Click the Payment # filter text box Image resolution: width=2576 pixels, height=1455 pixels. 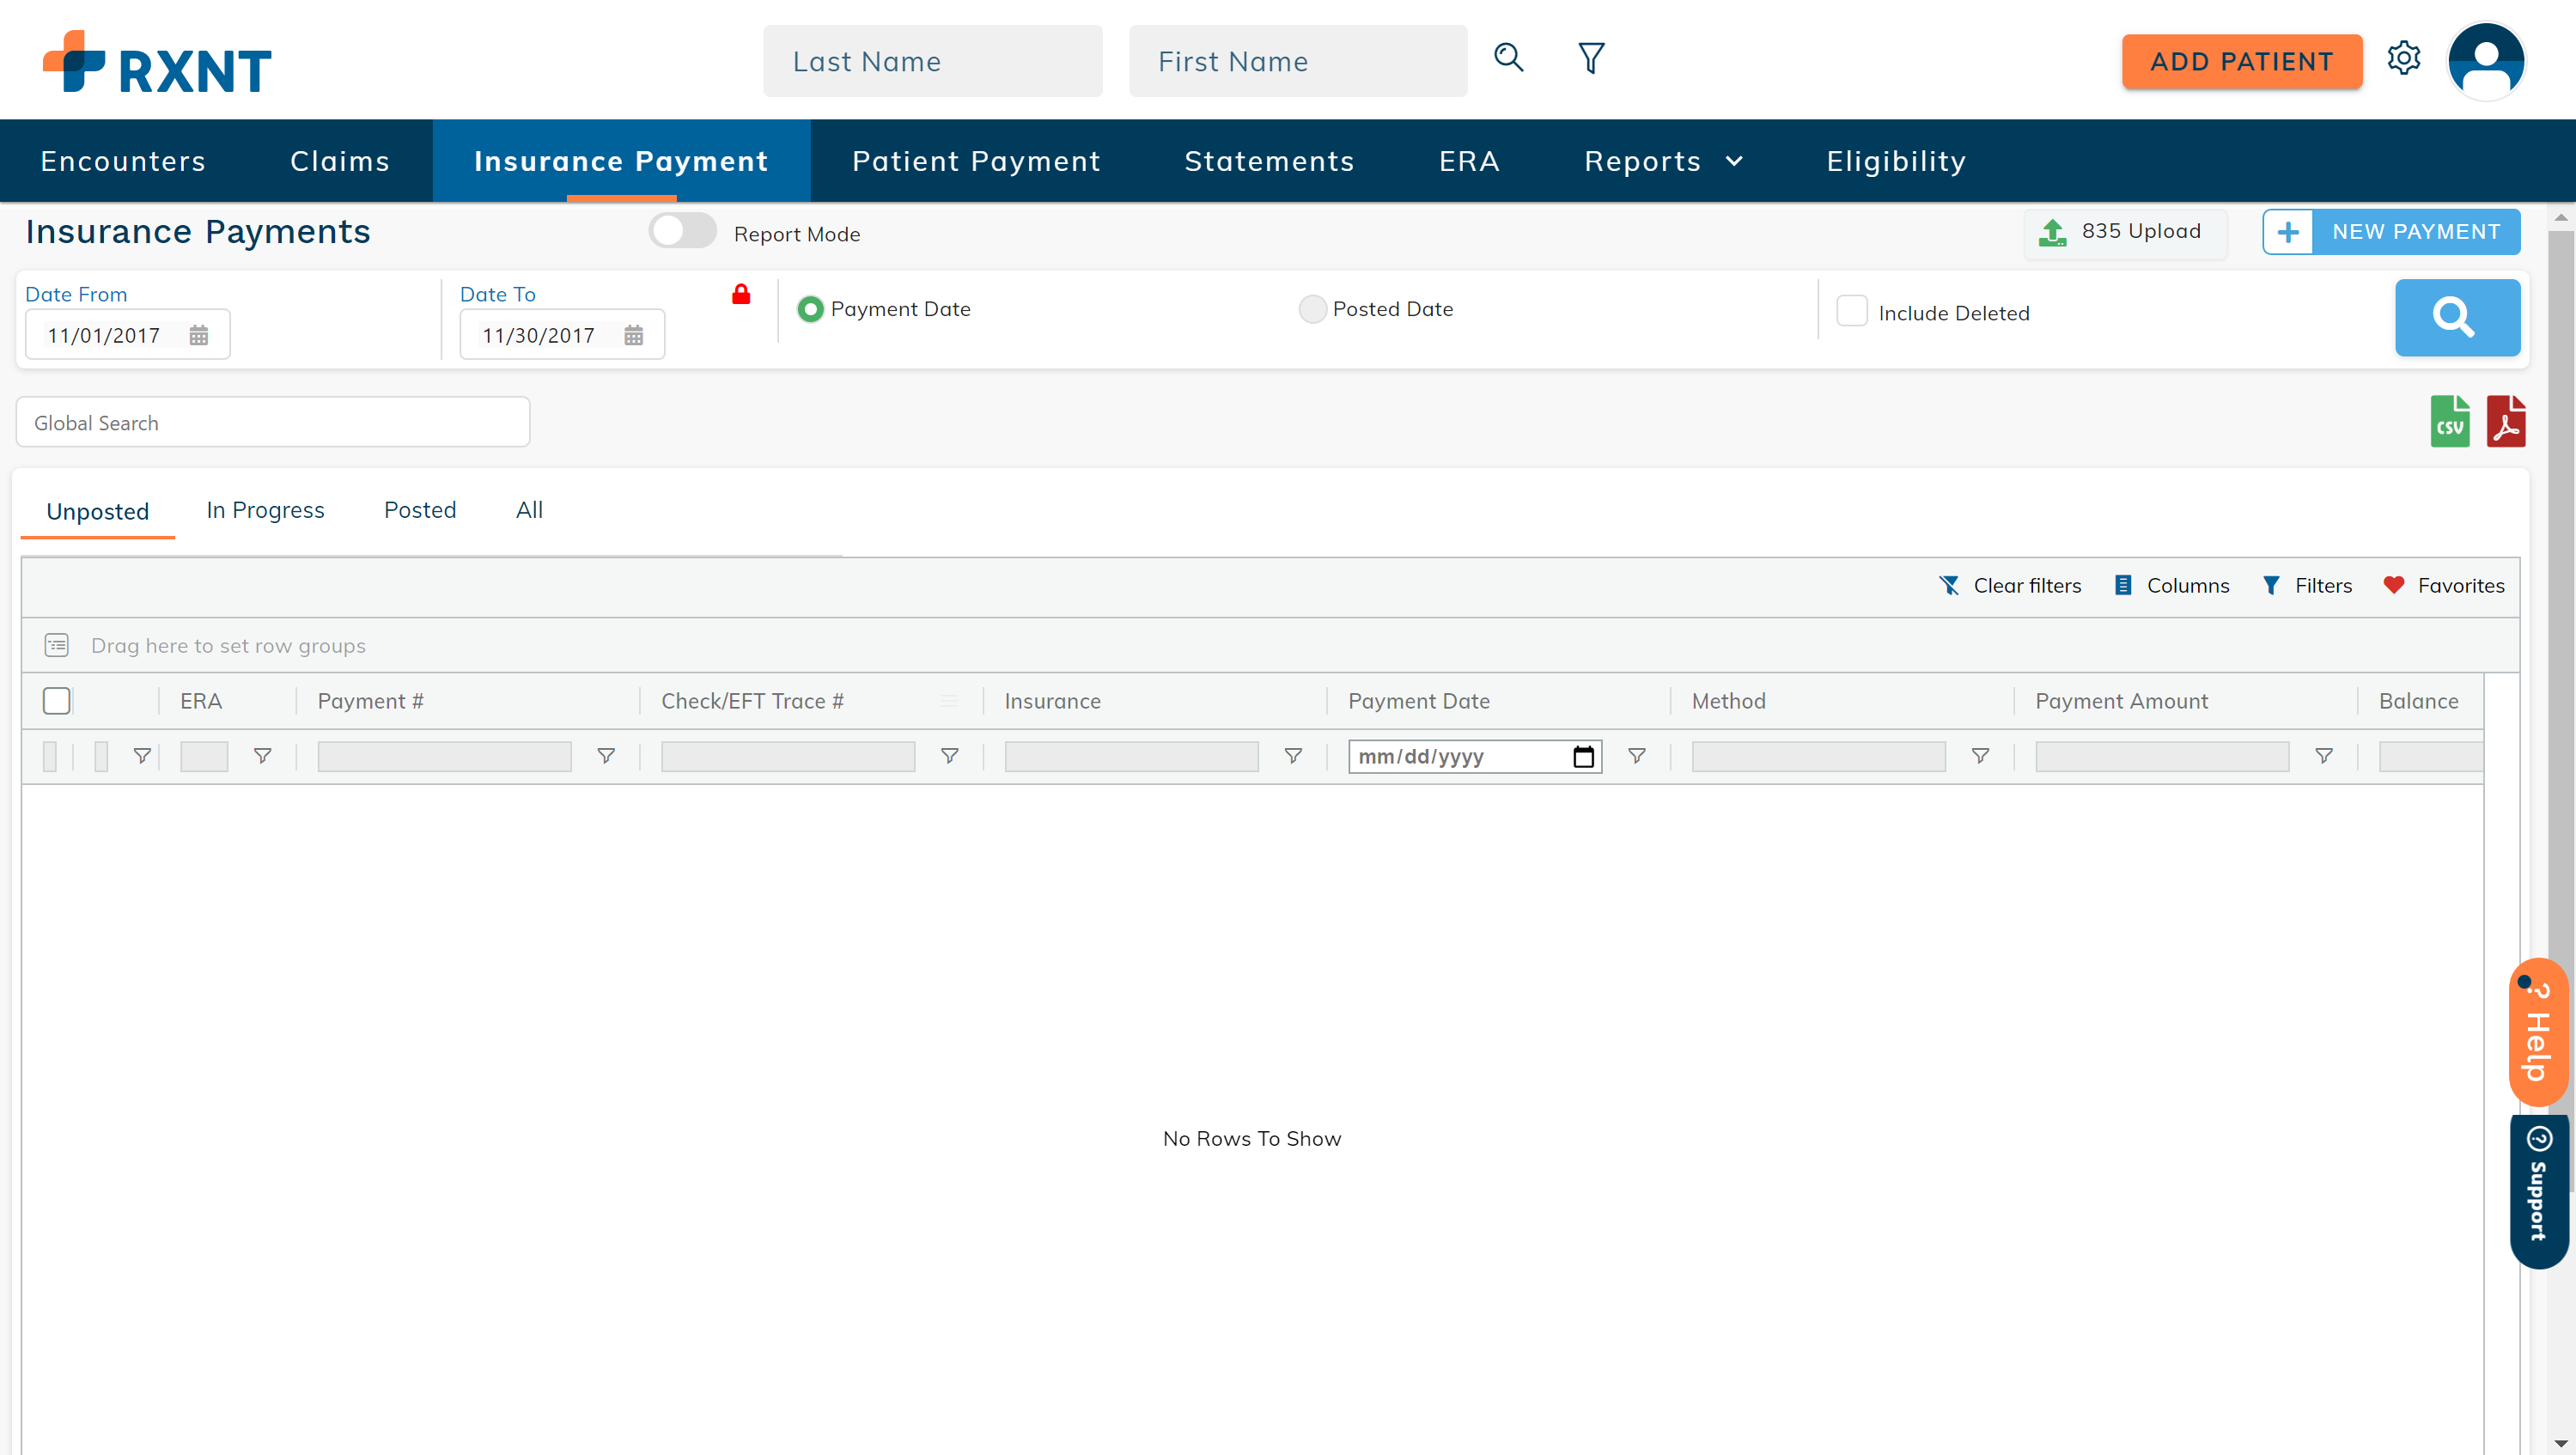point(444,756)
